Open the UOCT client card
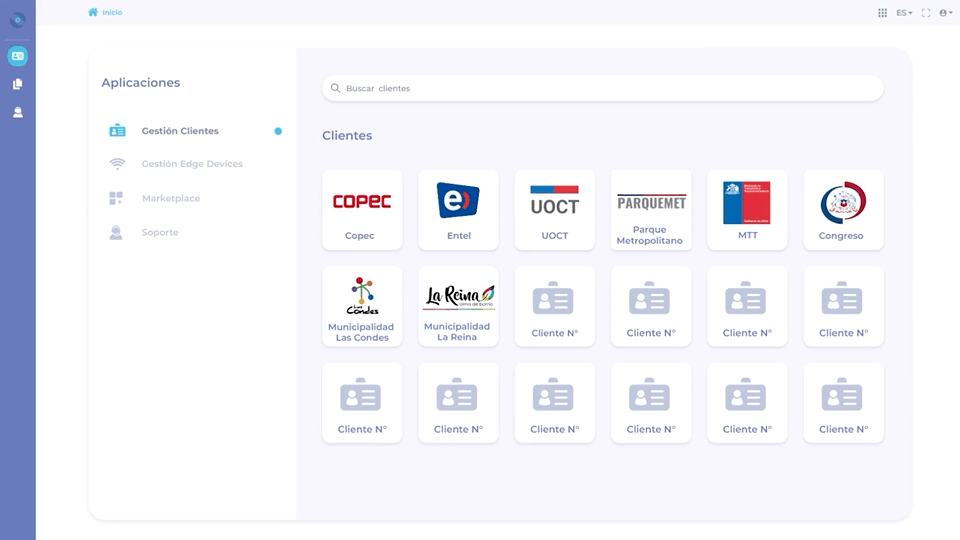Screen dimensions: 960x540 tap(555, 210)
